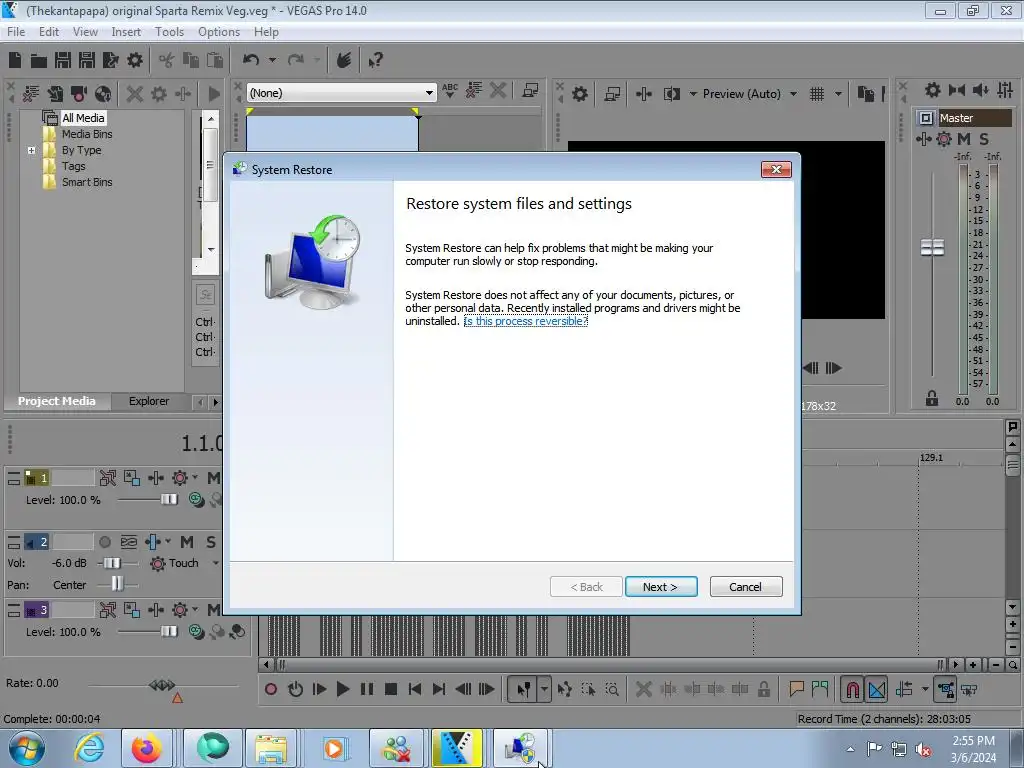The height and width of the screenshot is (768, 1024).
Task: Click the What's This help icon
Action: 375,61
